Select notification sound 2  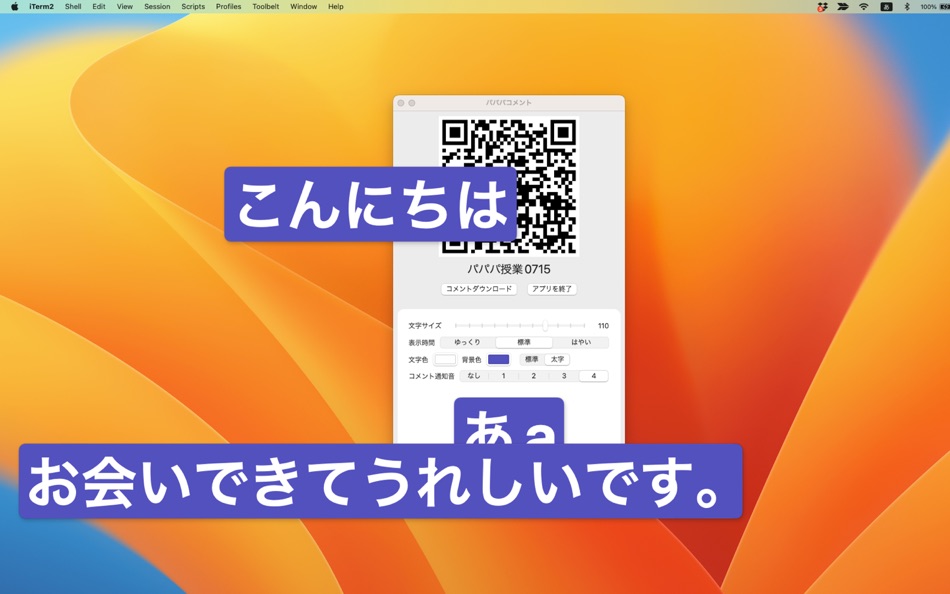click(x=534, y=376)
